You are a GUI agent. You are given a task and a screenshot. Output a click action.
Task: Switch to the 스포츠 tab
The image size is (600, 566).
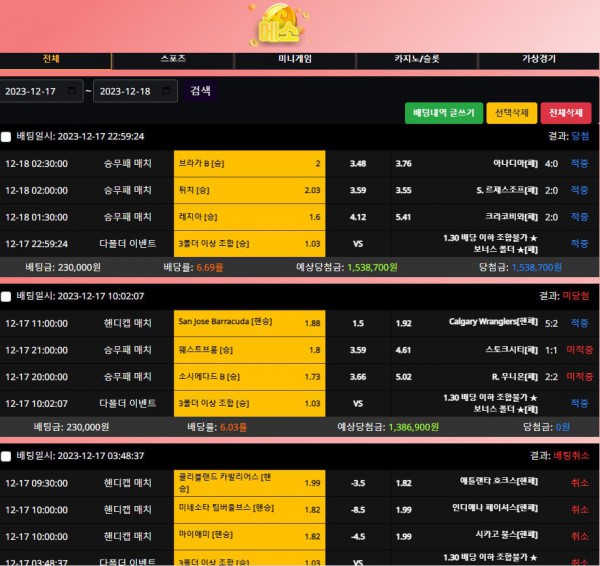click(x=173, y=59)
